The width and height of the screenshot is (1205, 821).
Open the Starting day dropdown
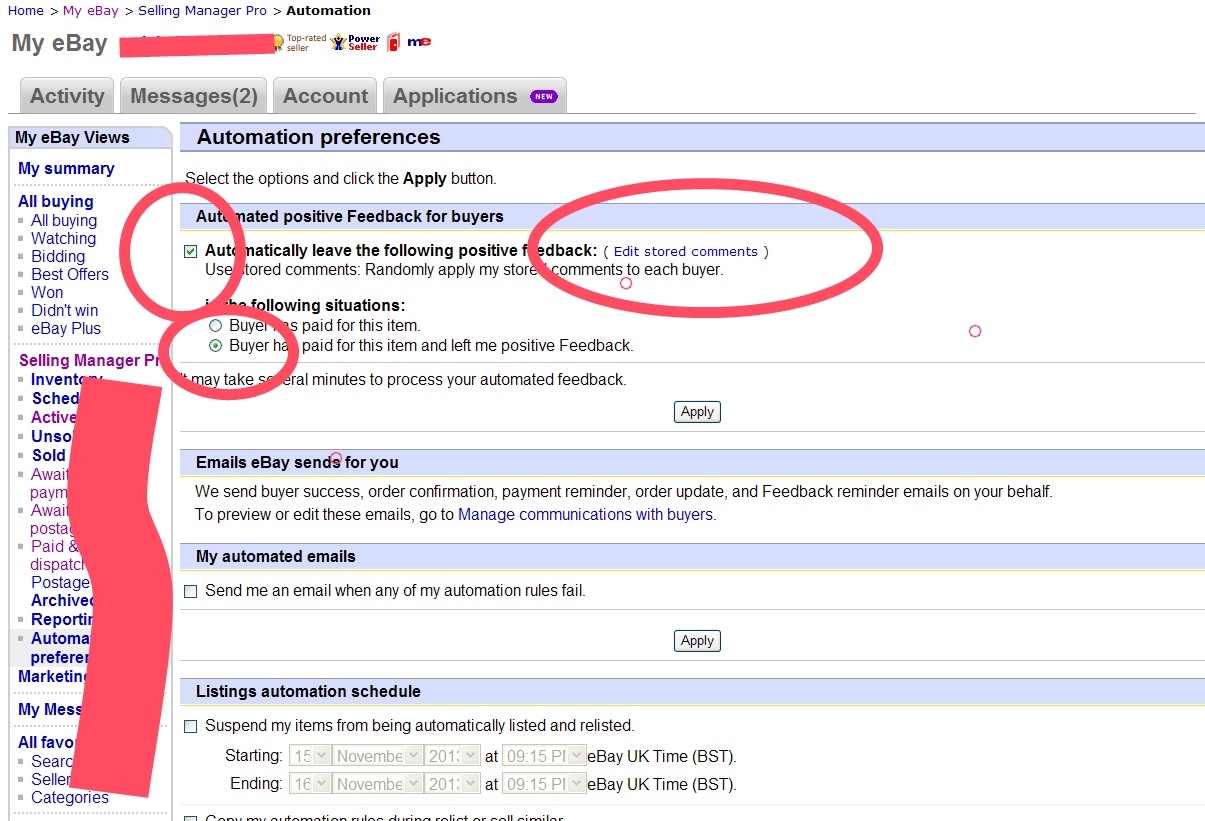point(310,756)
